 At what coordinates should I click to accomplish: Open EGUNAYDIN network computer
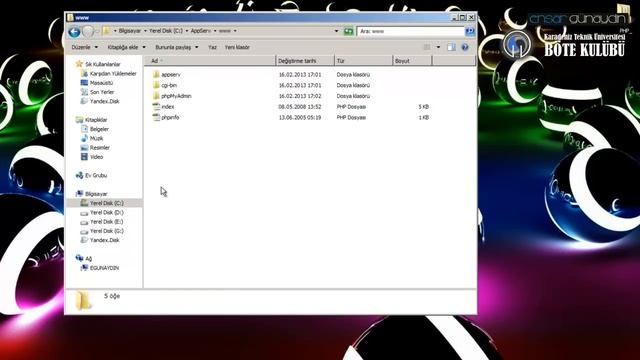point(104,268)
